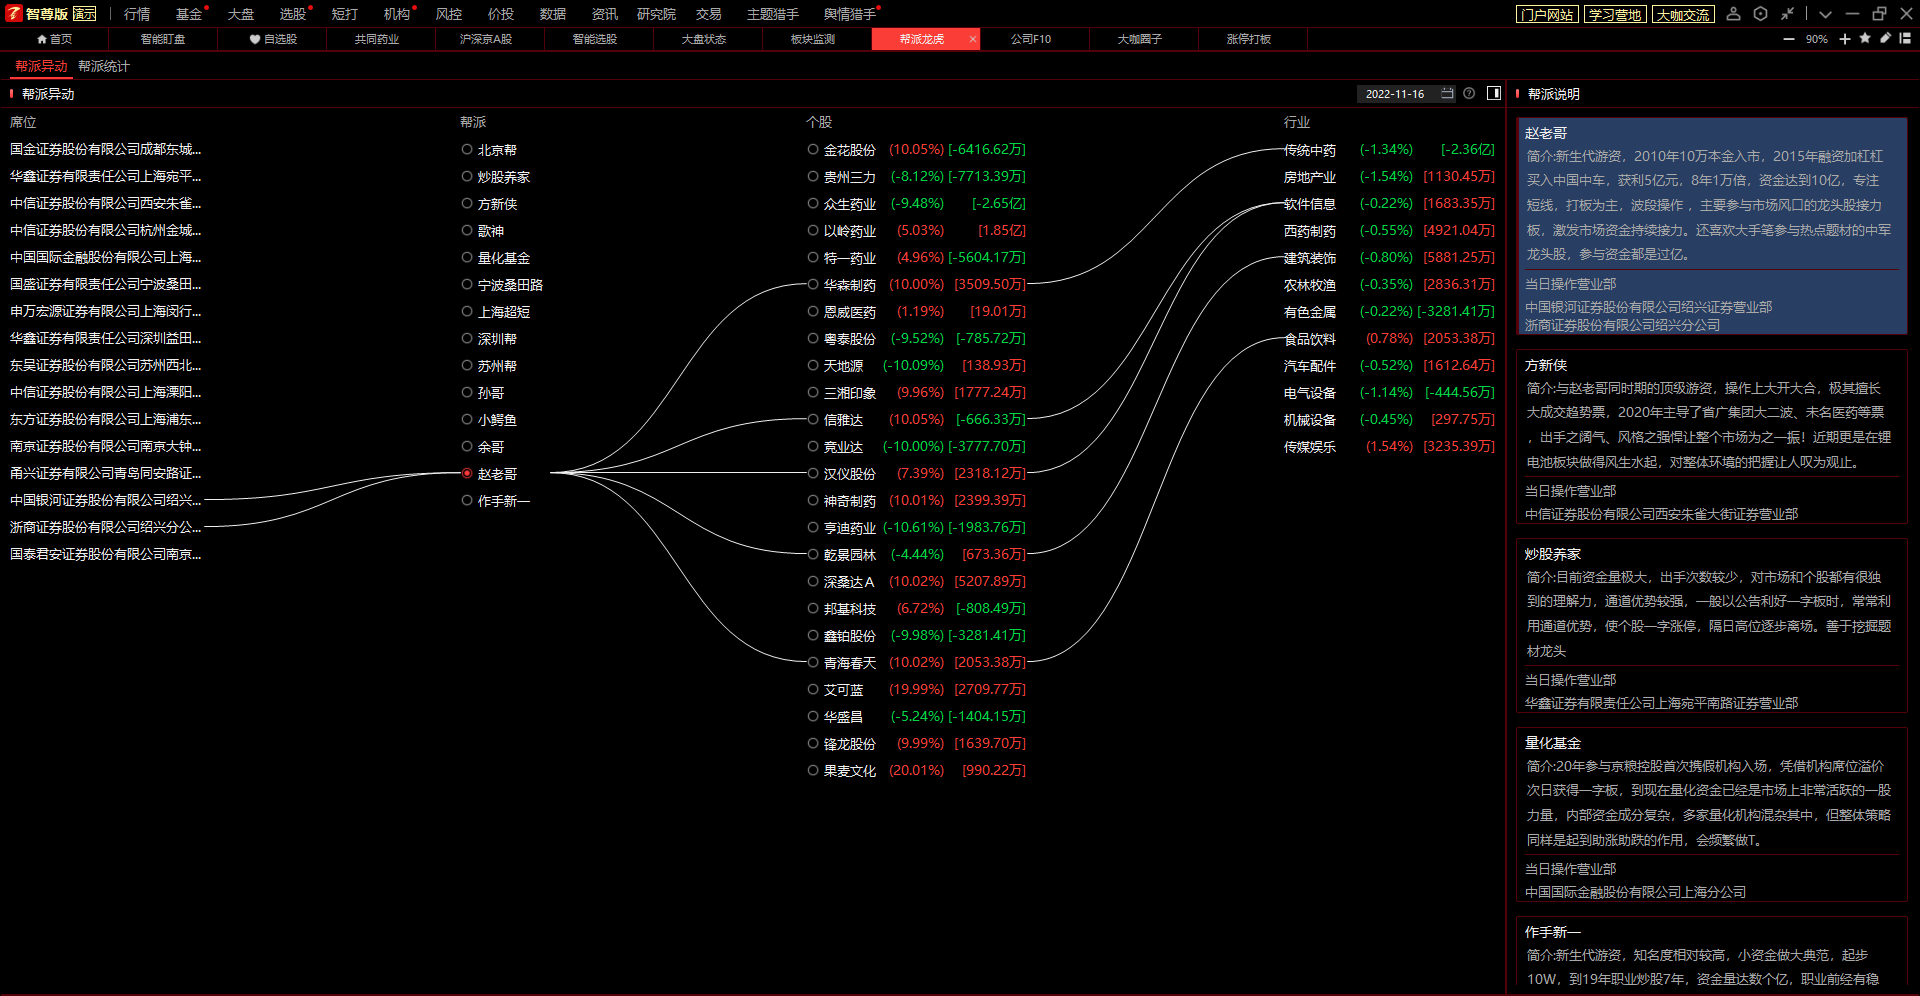Open the hexagon settings icon
This screenshot has height=996, width=1920.
point(1761,14)
